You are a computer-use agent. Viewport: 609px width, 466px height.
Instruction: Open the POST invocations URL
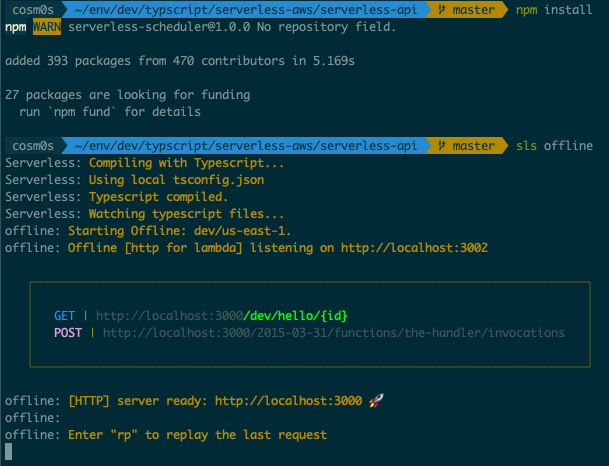point(333,333)
